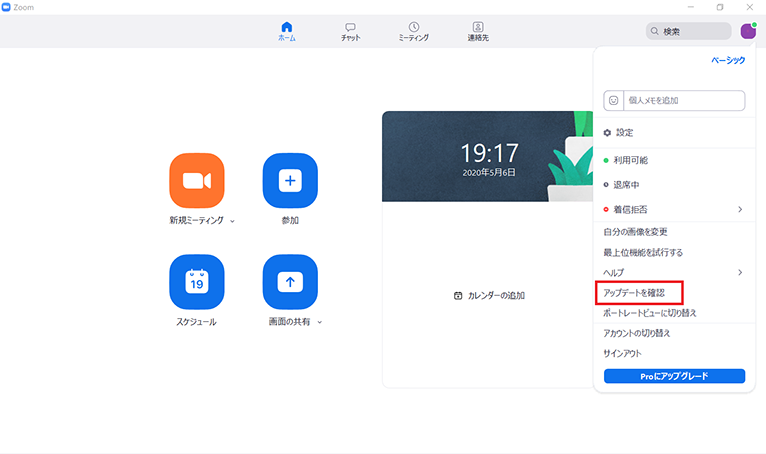Screen dimensions: 766x454
Task: Go to the Home (ホーム) tab
Action: (287, 31)
